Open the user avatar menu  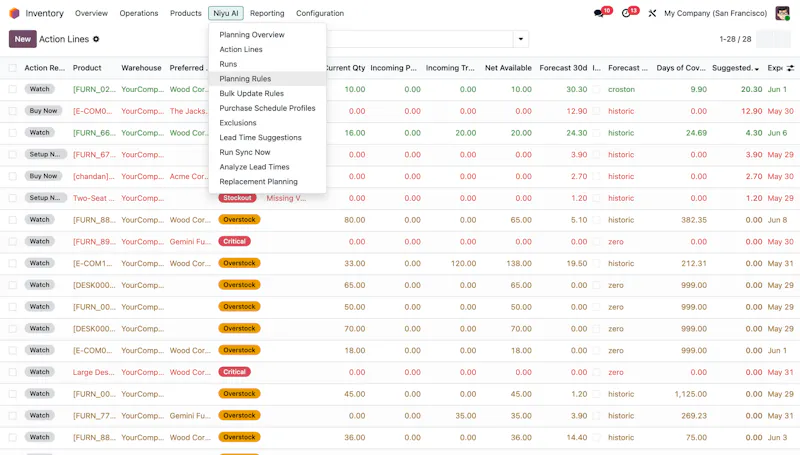(x=782, y=13)
